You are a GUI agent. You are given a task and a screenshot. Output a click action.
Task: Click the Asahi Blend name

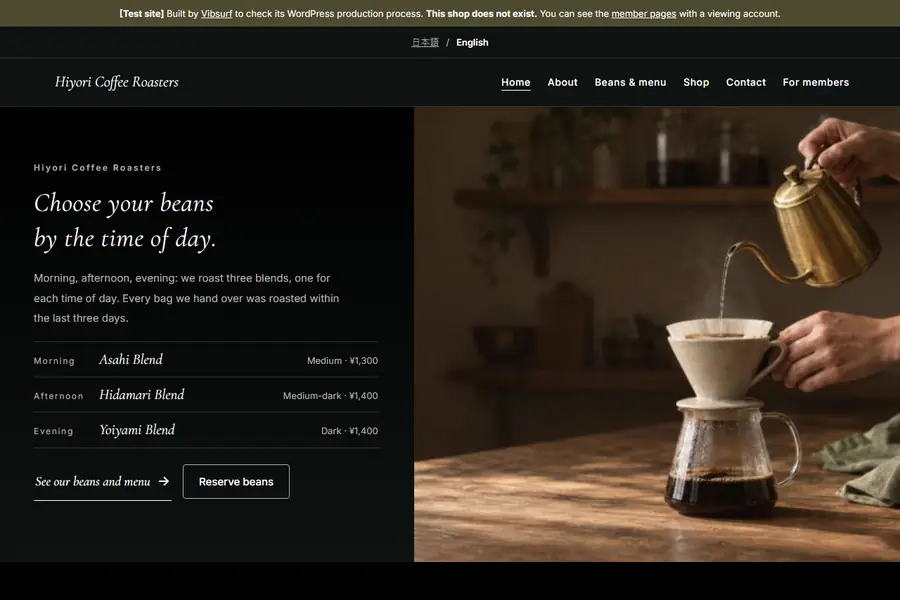[x=131, y=359]
